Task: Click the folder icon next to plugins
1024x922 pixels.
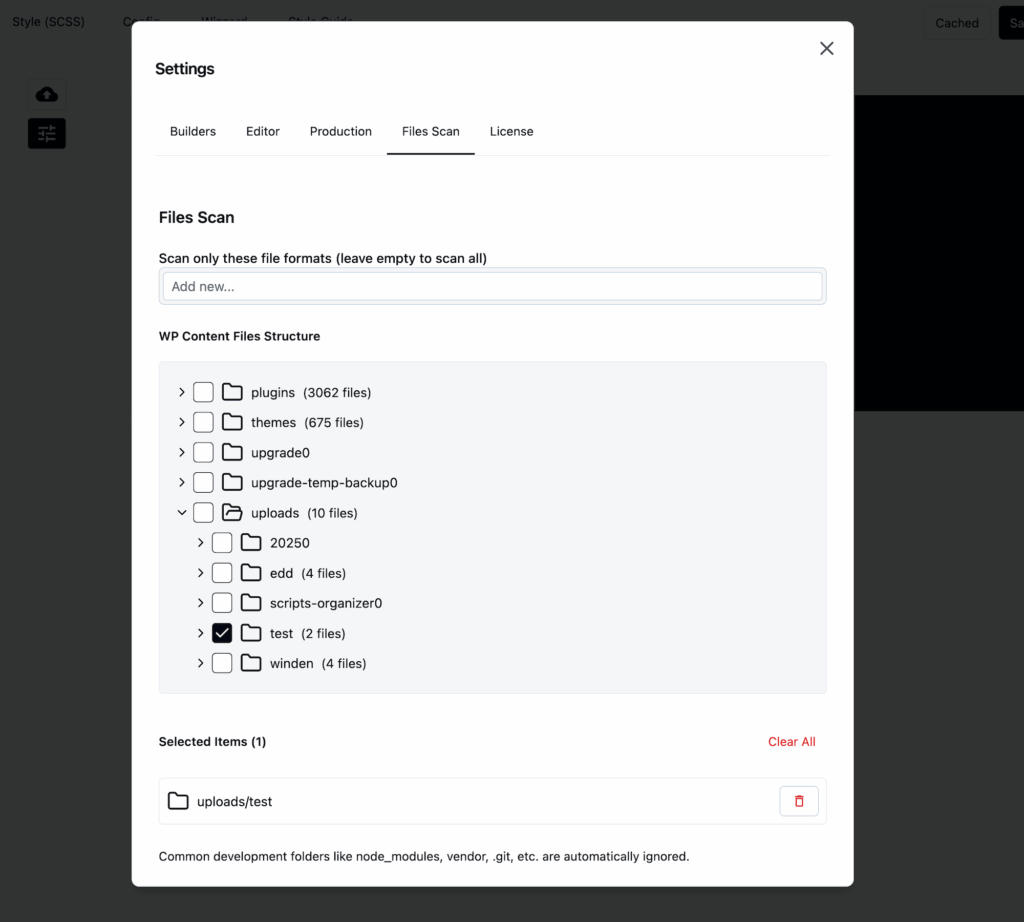Action: [231, 392]
